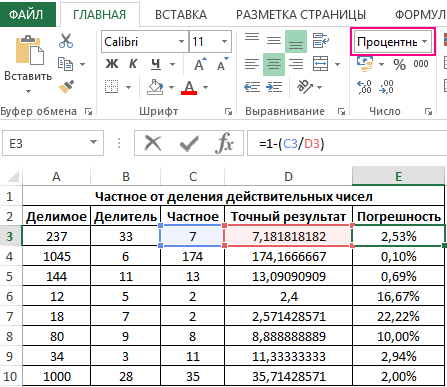Click the fill color bucket icon

(x=155, y=87)
